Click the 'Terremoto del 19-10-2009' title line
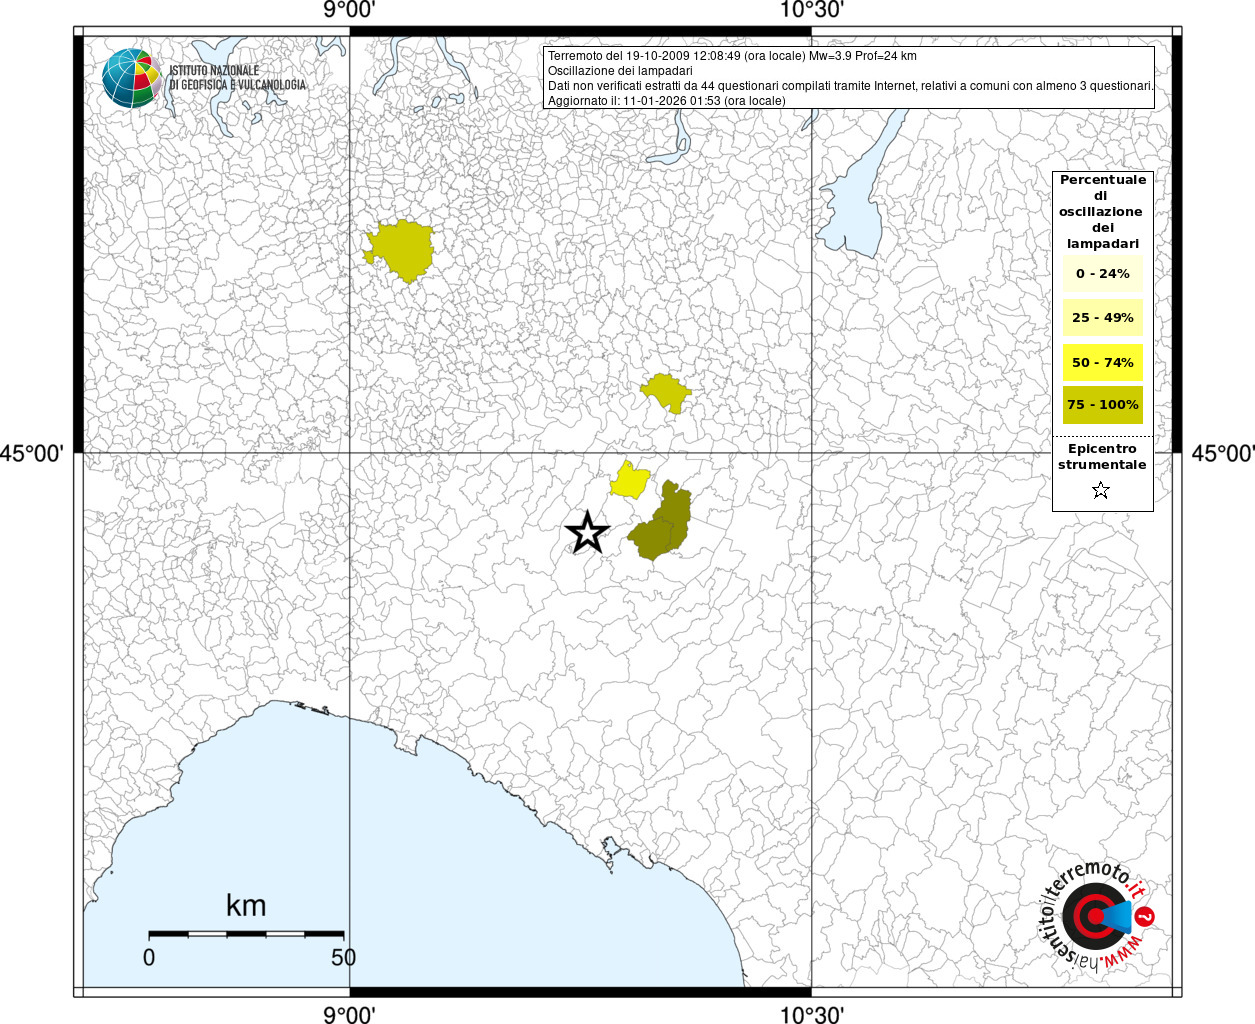The height and width of the screenshot is (1024, 1255). coord(732,56)
